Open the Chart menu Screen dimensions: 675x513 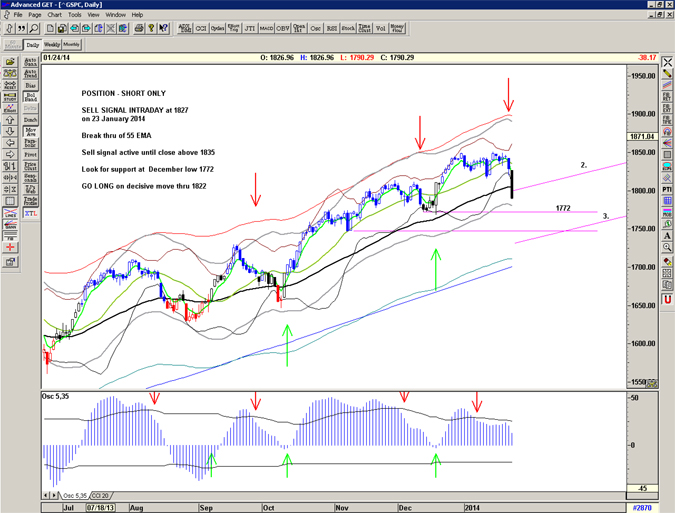(53, 15)
